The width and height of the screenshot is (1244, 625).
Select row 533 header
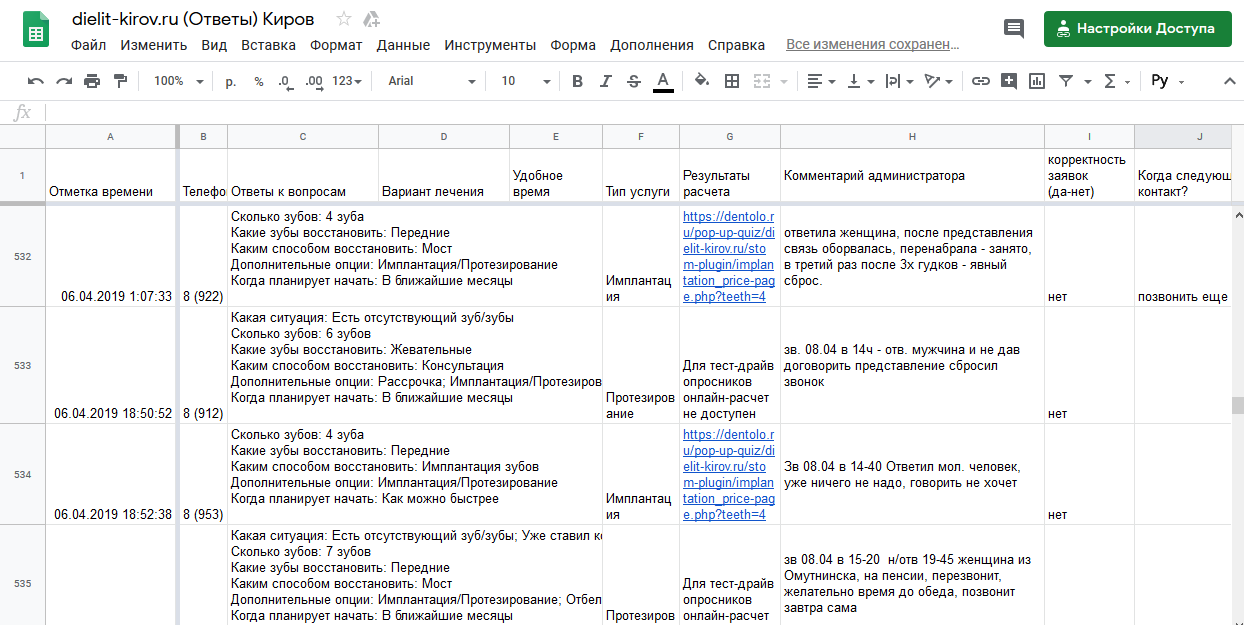pyautogui.click(x=22, y=365)
